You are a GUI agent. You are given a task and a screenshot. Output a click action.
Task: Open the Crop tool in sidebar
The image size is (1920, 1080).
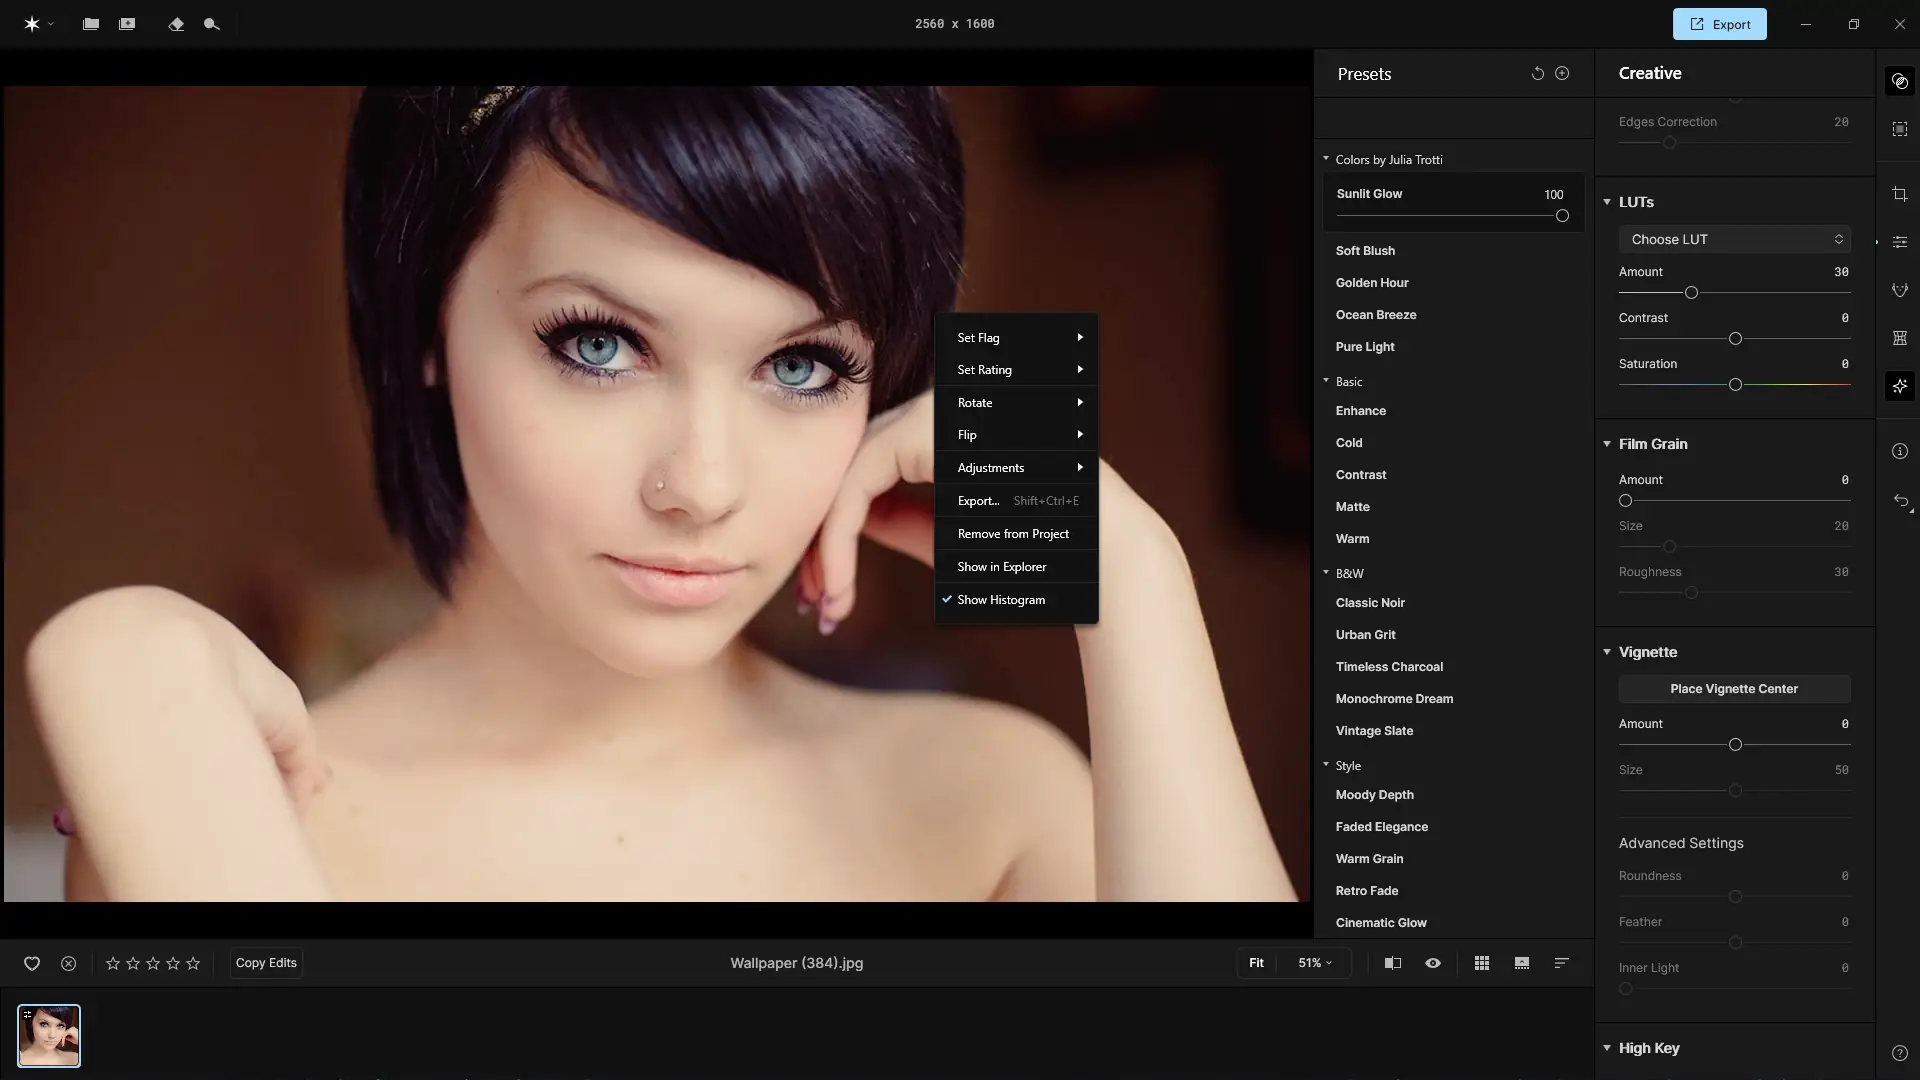click(x=1900, y=194)
